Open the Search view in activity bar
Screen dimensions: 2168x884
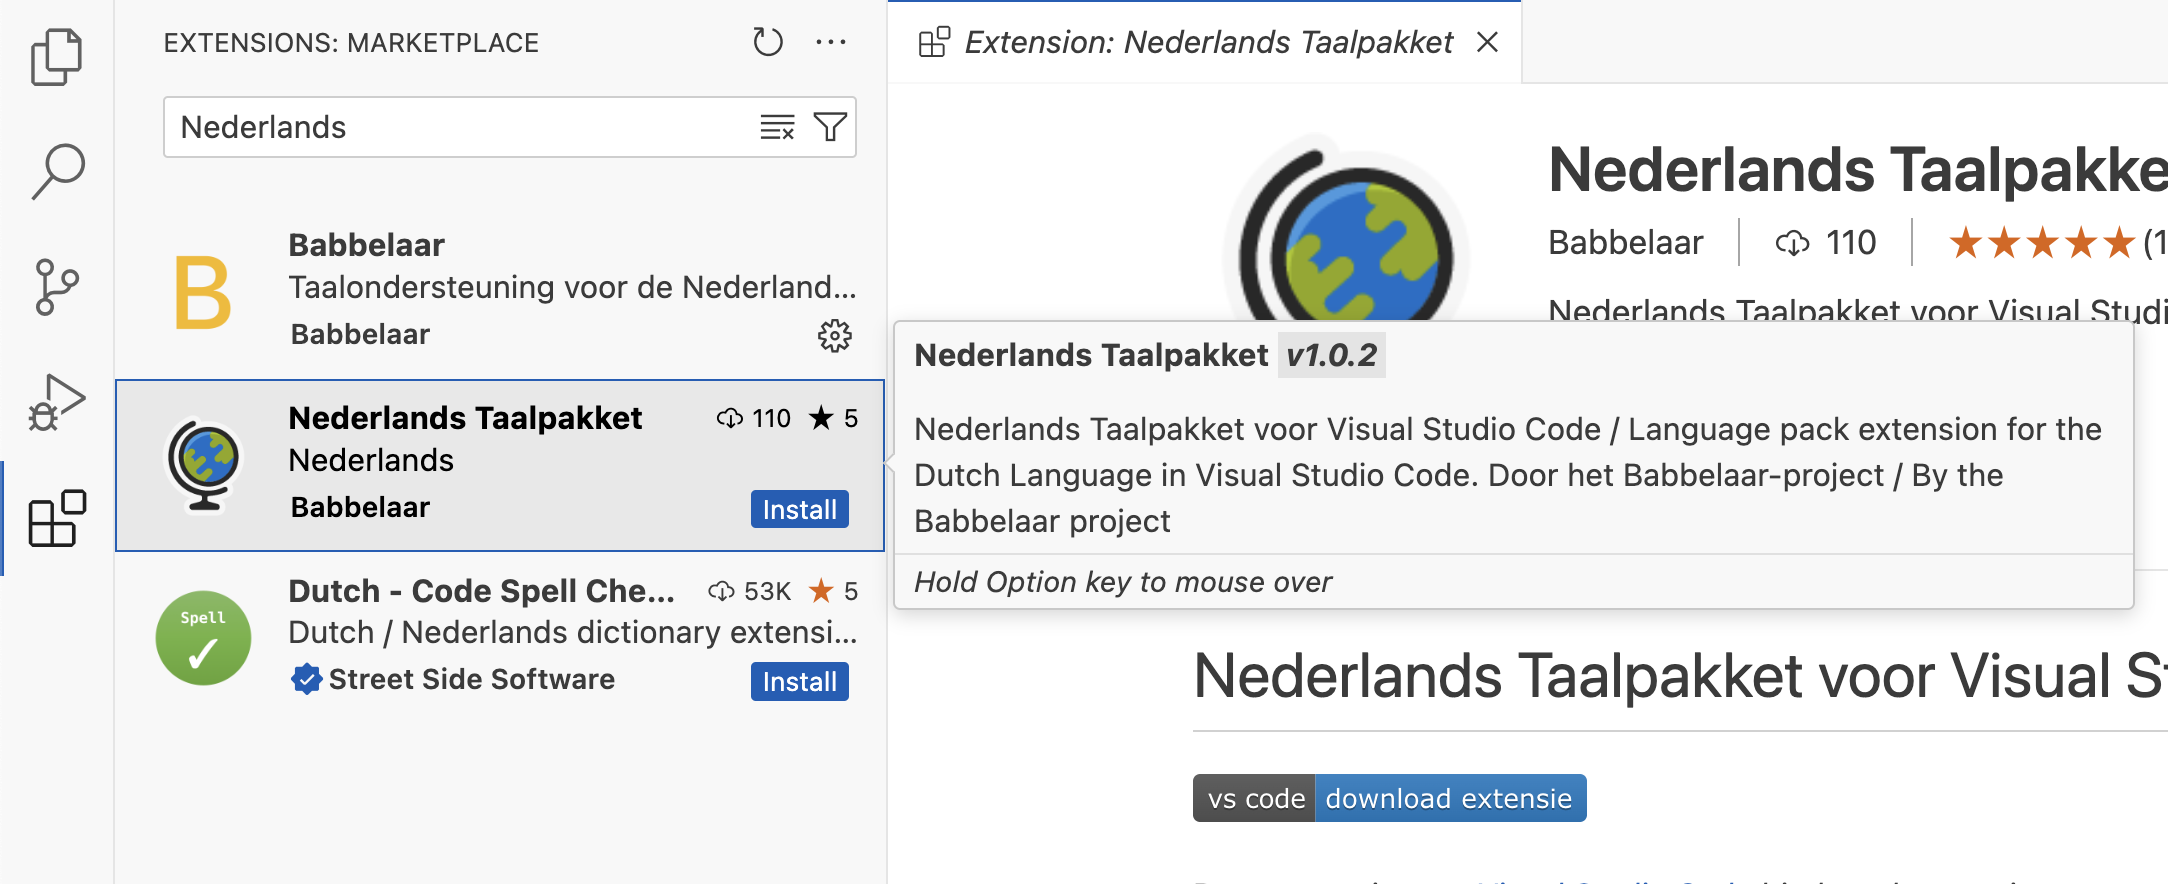[57, 172]
